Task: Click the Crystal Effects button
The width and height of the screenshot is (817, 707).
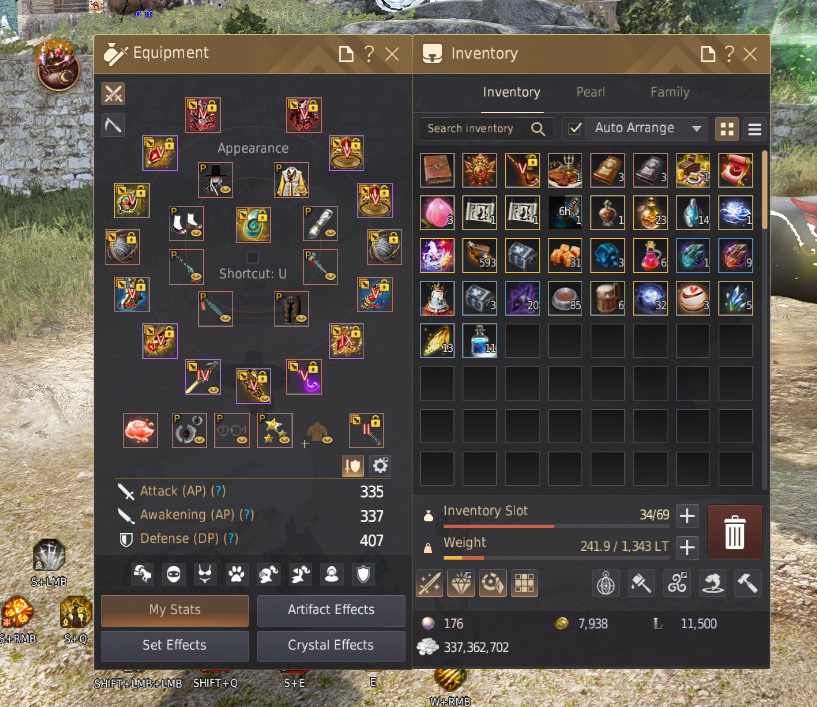Action: [x=331, y=646]
